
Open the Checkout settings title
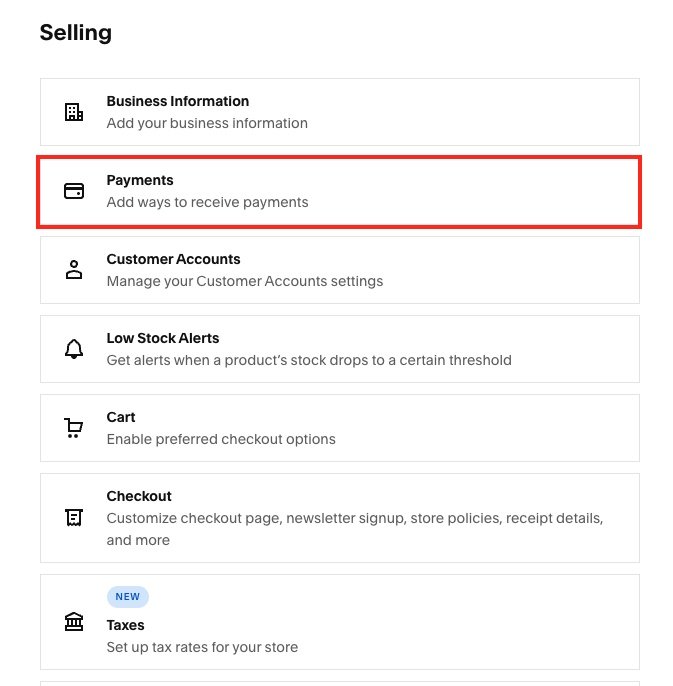point(139,496)
